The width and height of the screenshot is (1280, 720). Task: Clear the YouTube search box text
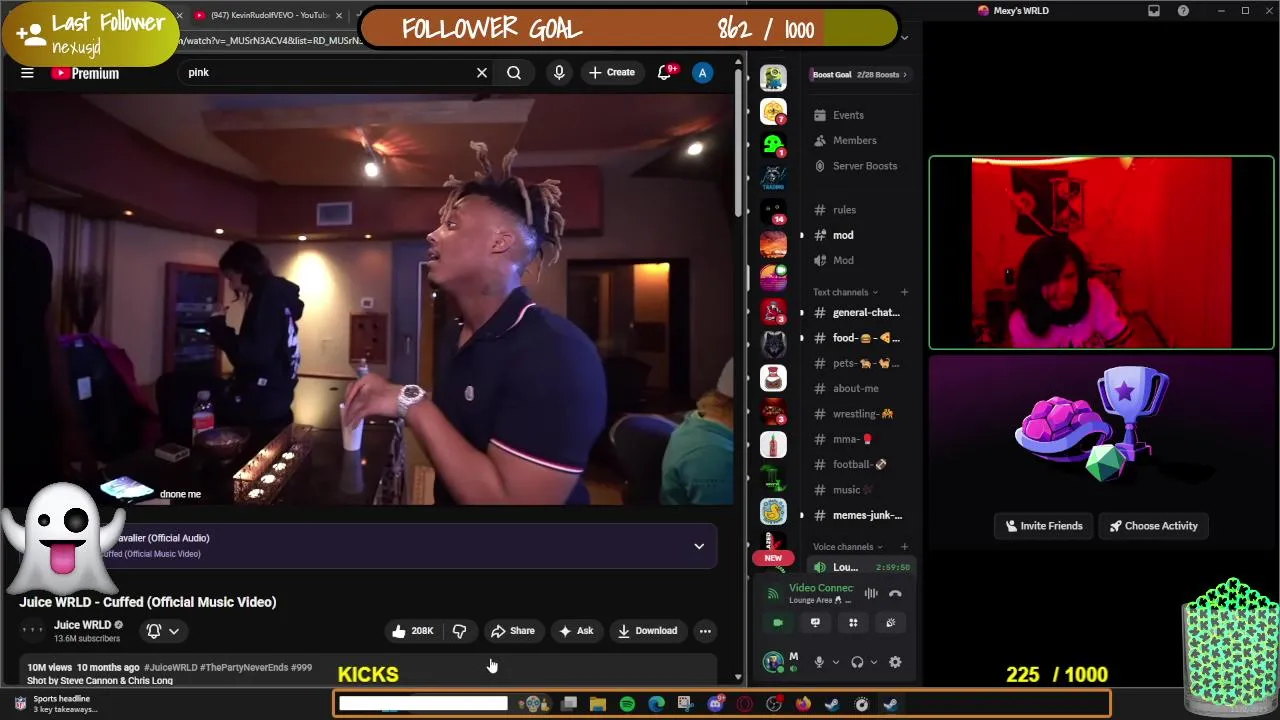(482, 73)
